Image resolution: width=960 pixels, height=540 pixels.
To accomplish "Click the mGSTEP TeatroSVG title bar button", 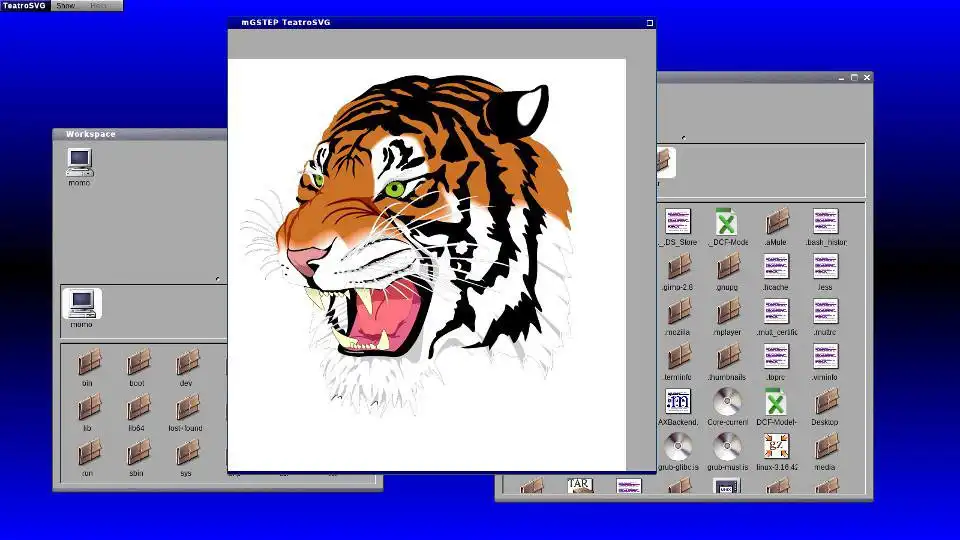I will (650, 23).
